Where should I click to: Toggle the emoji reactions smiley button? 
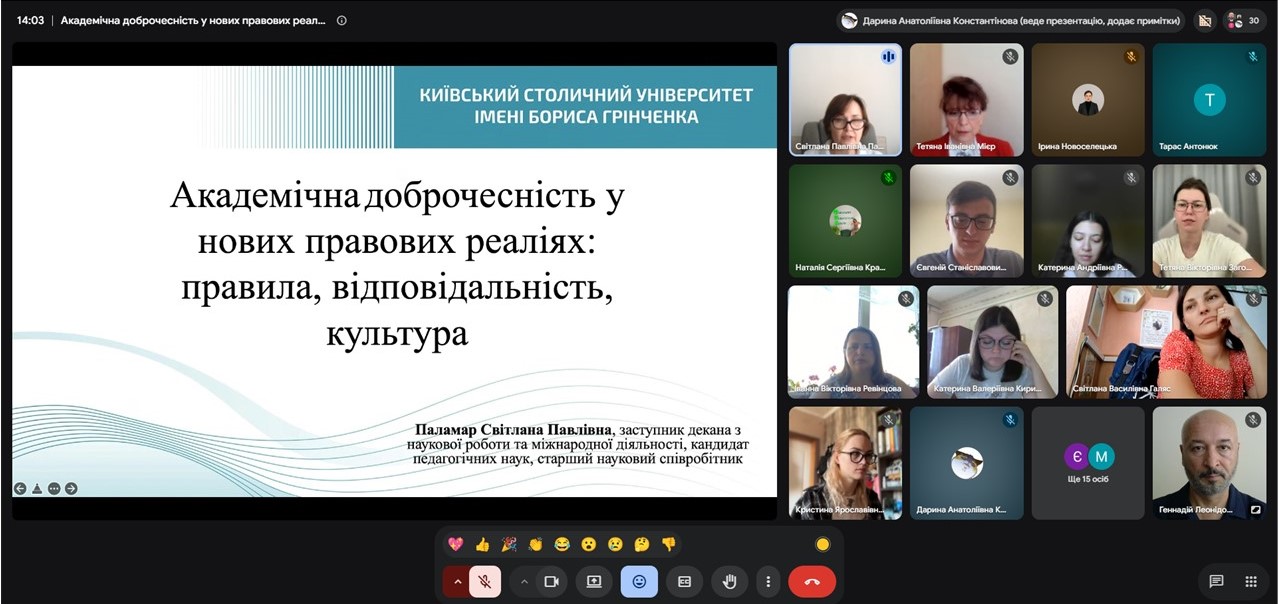pos(639,581)
